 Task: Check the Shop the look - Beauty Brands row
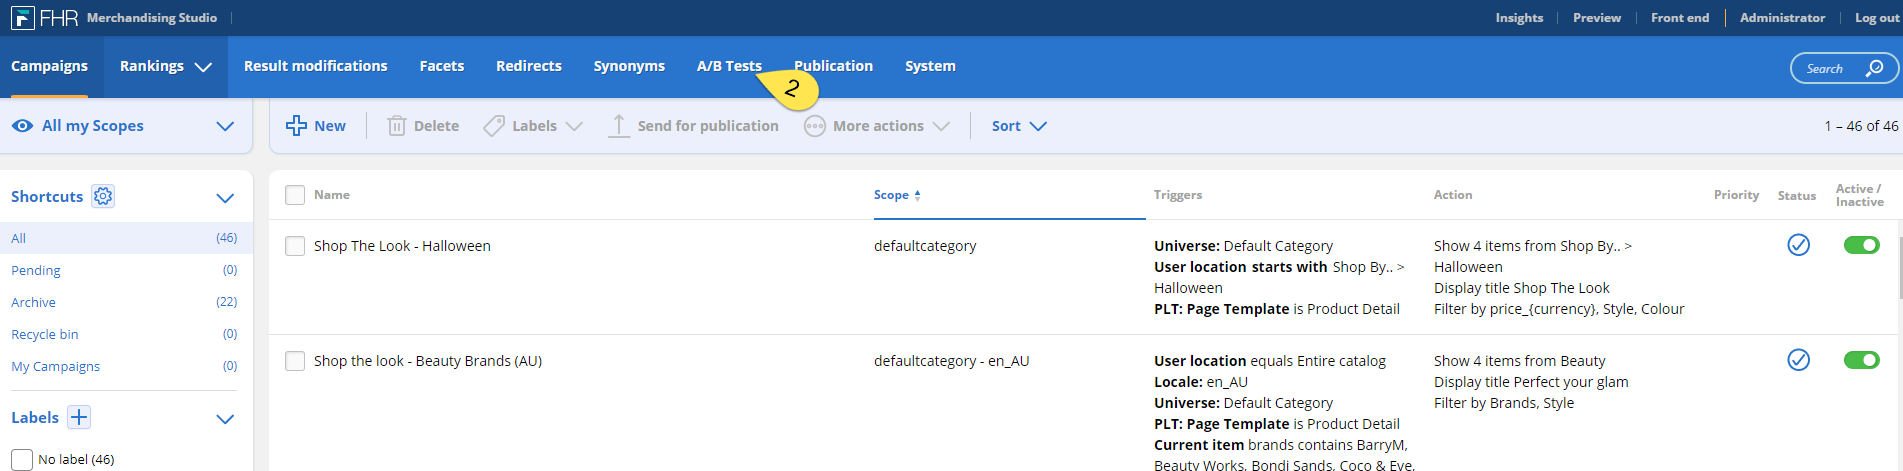pos(295,361)
